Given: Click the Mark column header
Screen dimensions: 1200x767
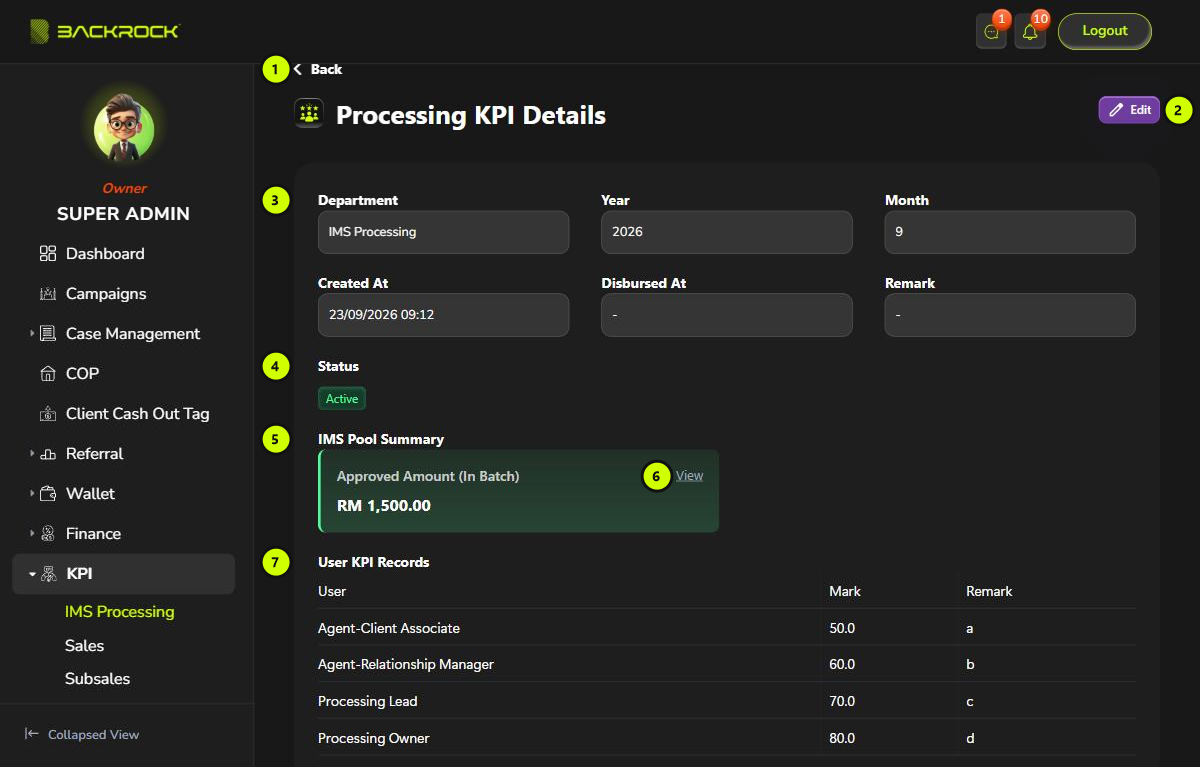Looking at the screenshot, I should [x=845, y=591].
